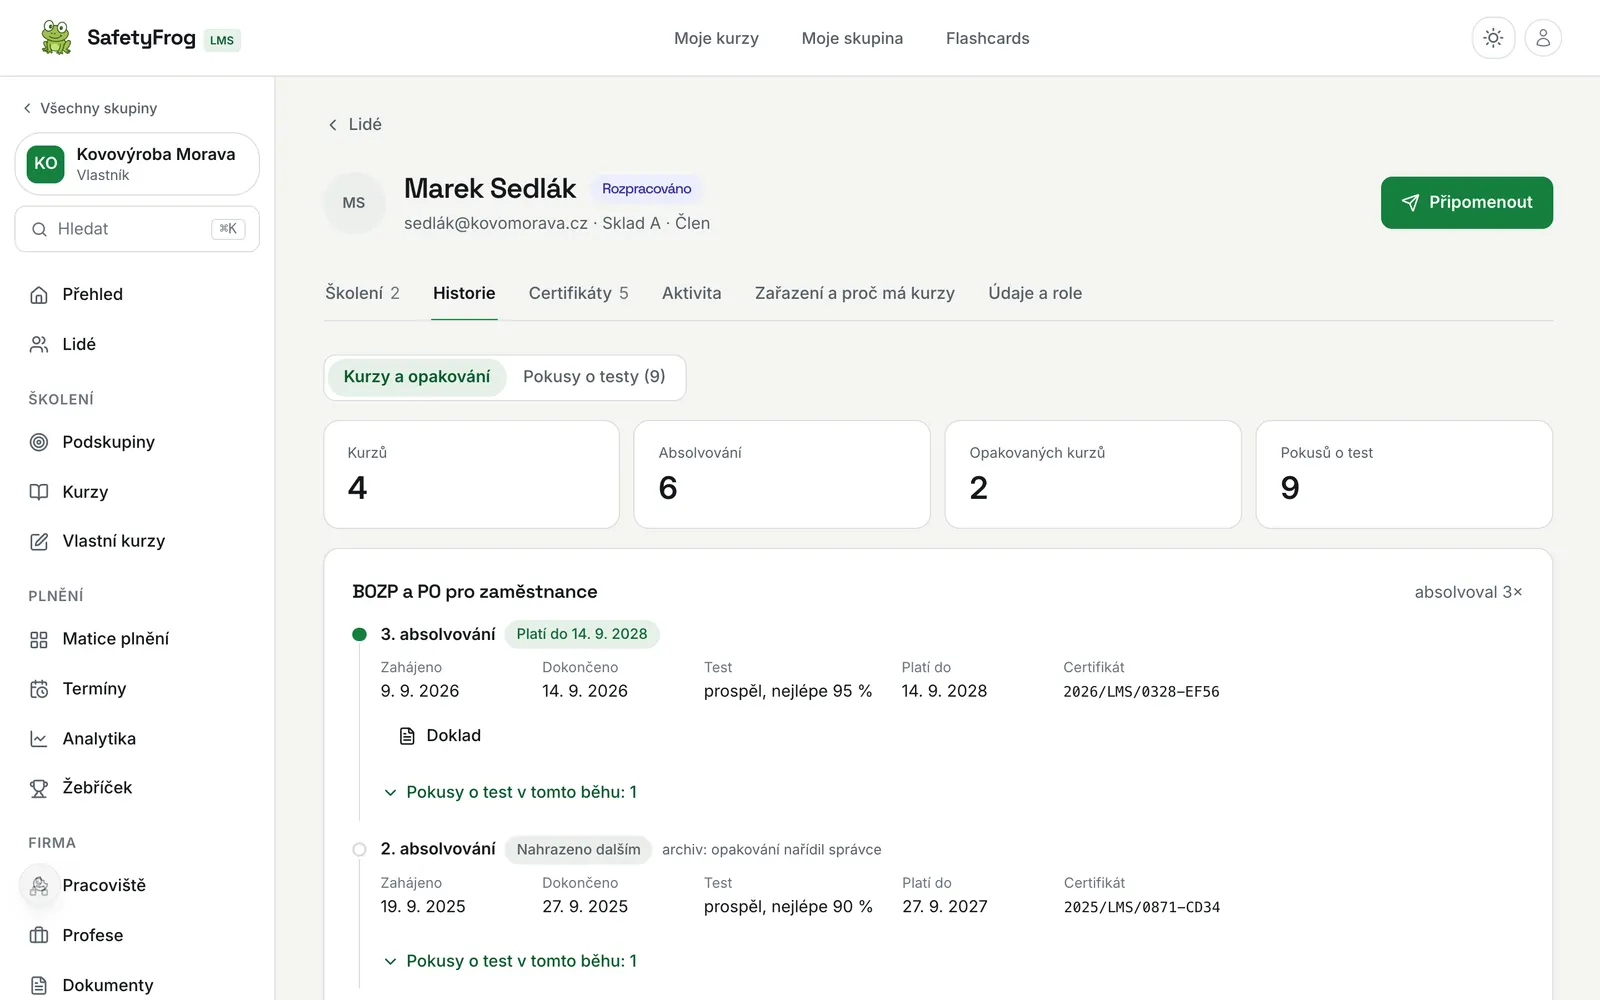Click certificate number 2025/LMS/0871-CD34
The image size is (1600, 1000).
click(x=1142, y=908)
